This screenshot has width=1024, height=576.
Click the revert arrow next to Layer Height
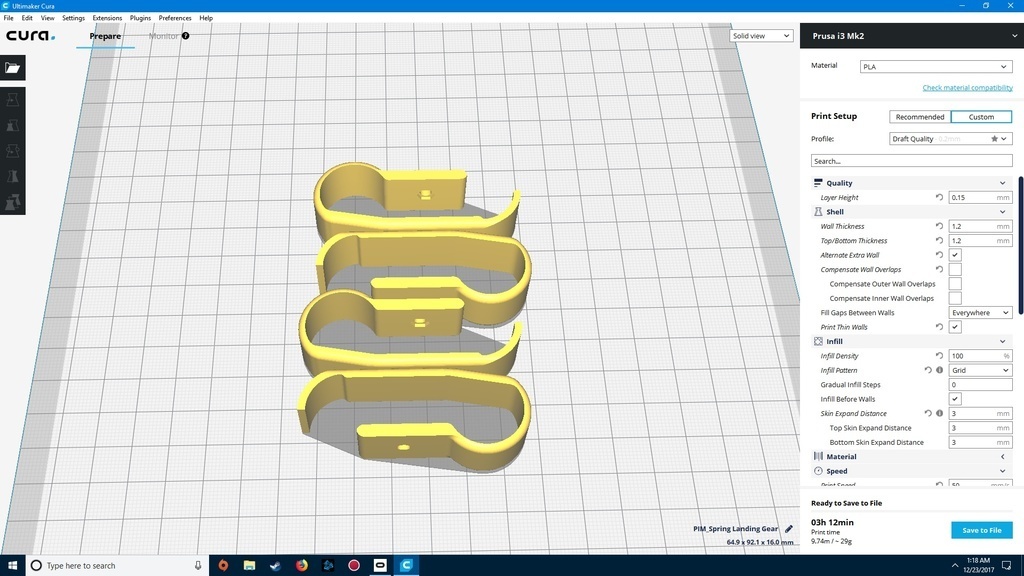coord(939,197)
